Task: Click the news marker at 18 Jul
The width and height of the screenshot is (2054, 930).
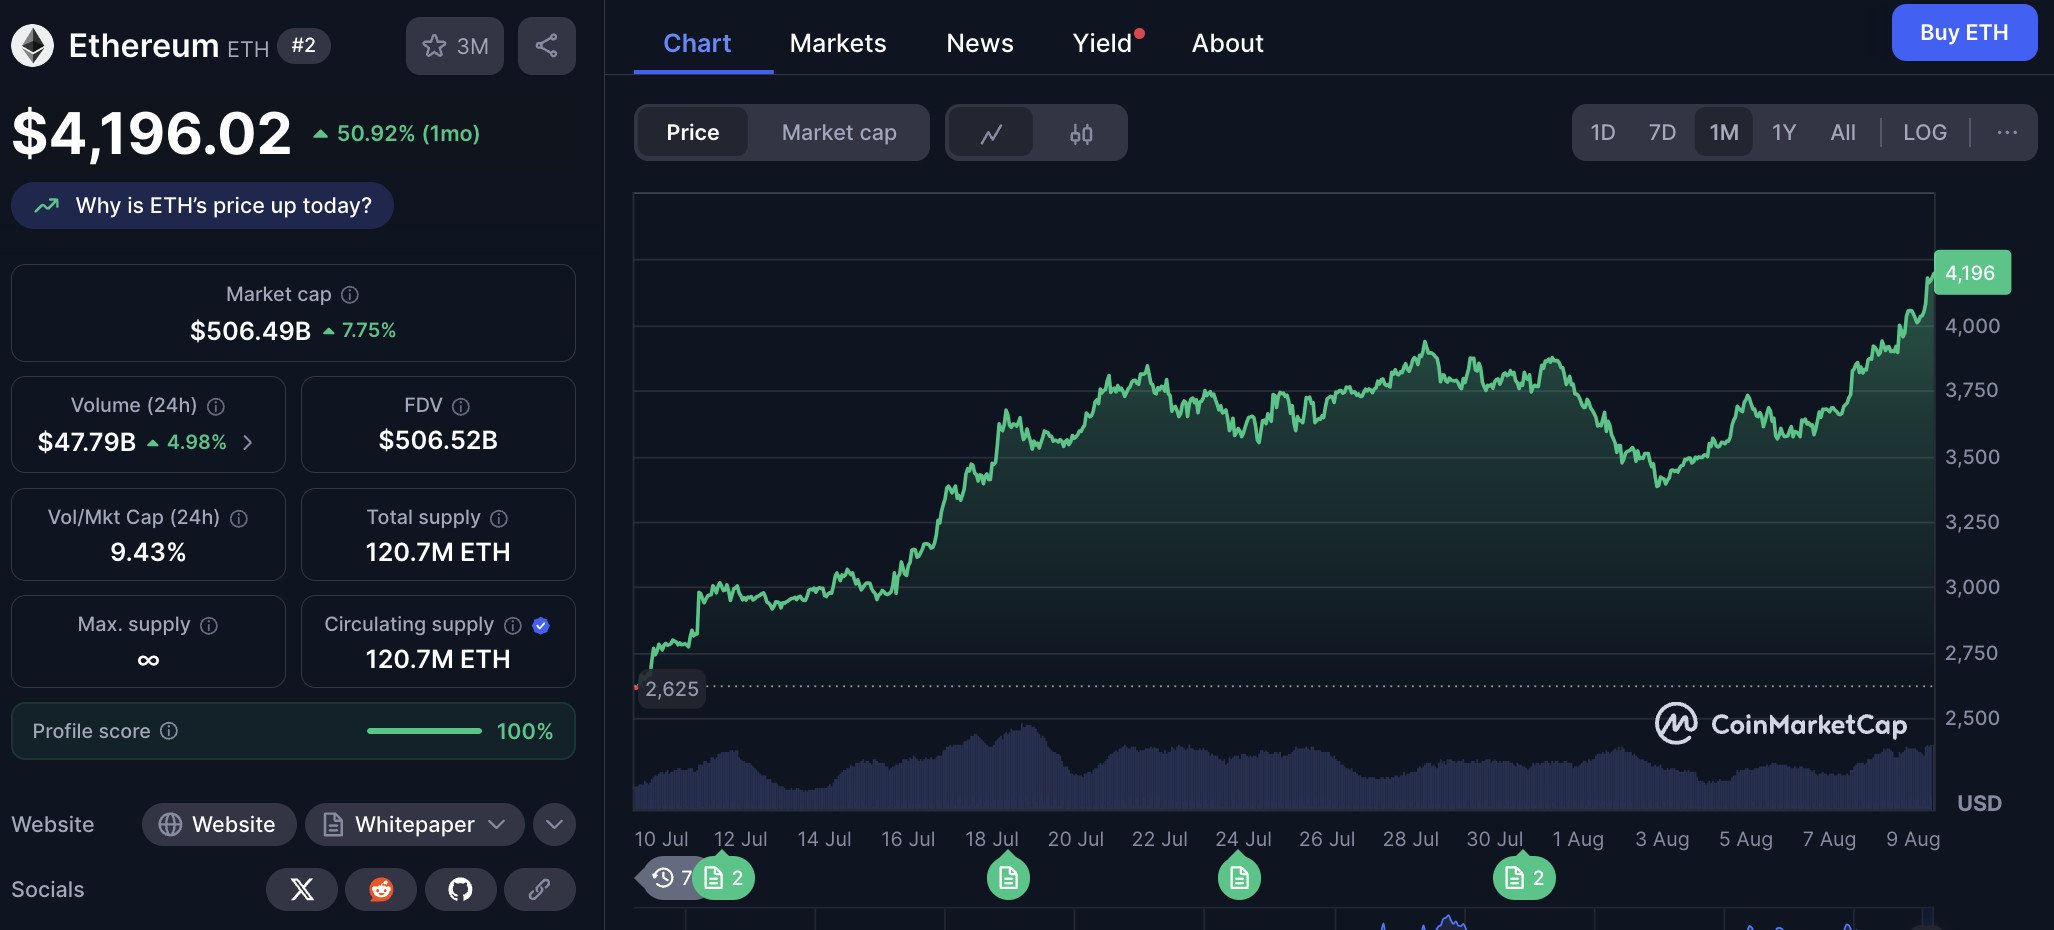Action: [1008, 877]
